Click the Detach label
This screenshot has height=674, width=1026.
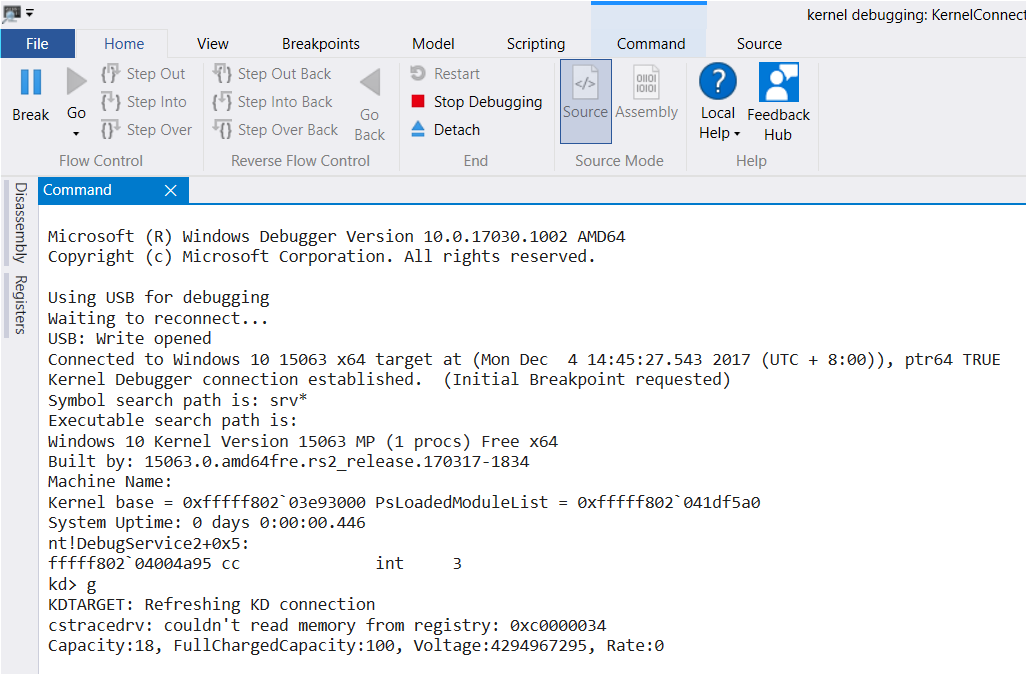coord(457,130)
